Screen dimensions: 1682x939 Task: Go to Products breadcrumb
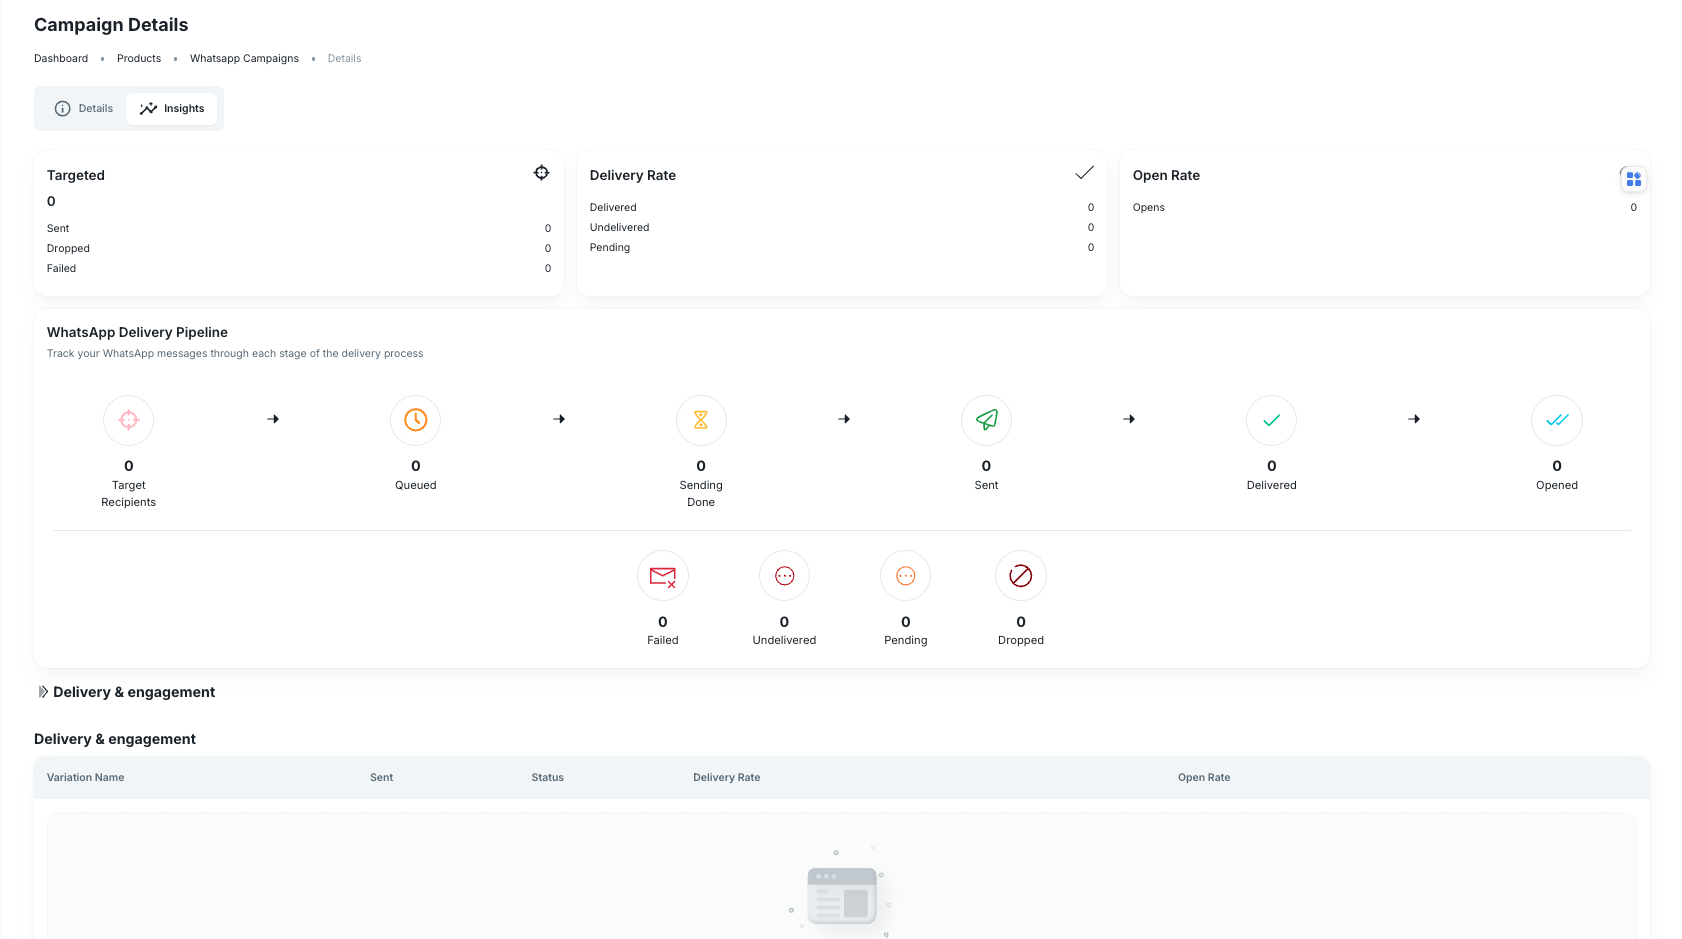pyautogui.click(x=139, y=58)
